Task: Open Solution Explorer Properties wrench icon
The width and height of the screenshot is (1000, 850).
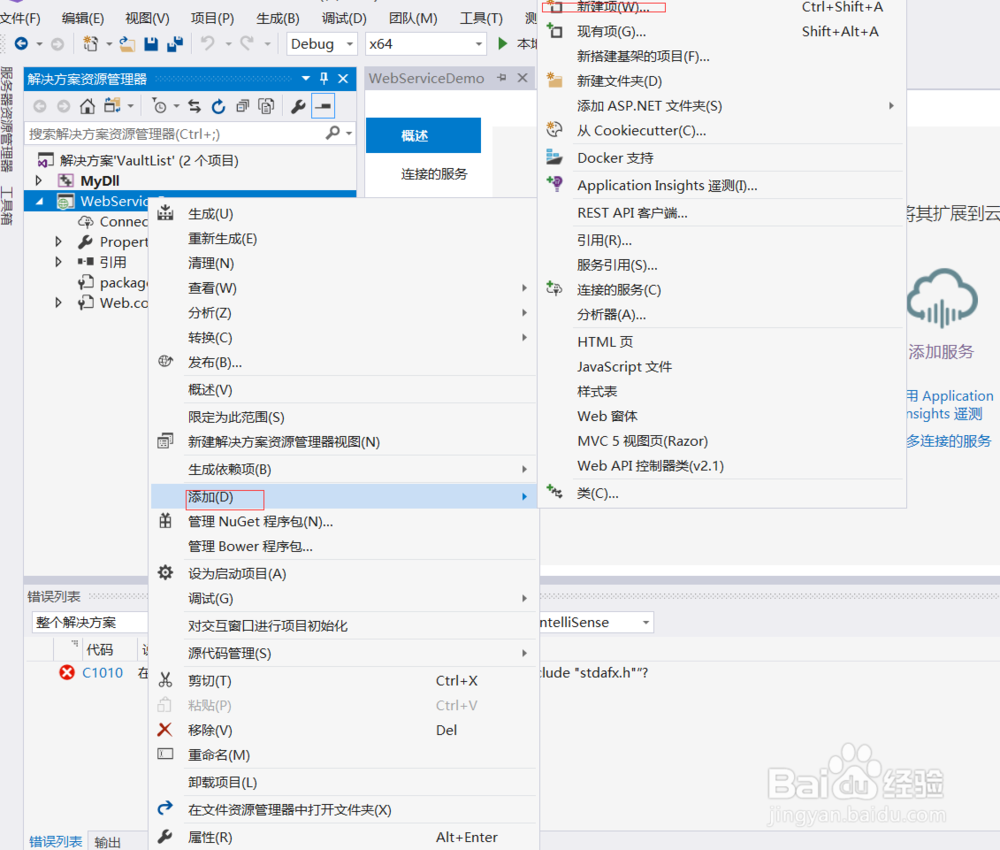Action: tap(298, 104)
